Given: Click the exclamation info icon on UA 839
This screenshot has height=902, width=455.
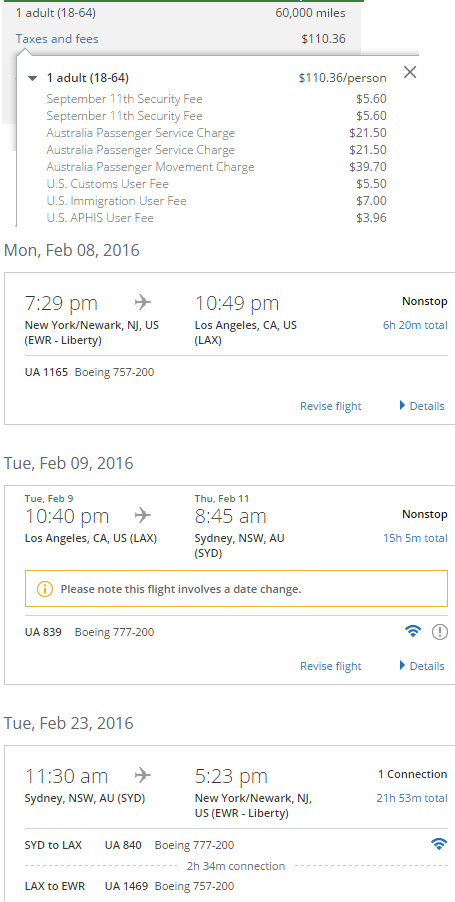Looking at the screenshot, I should click(439, 632).
